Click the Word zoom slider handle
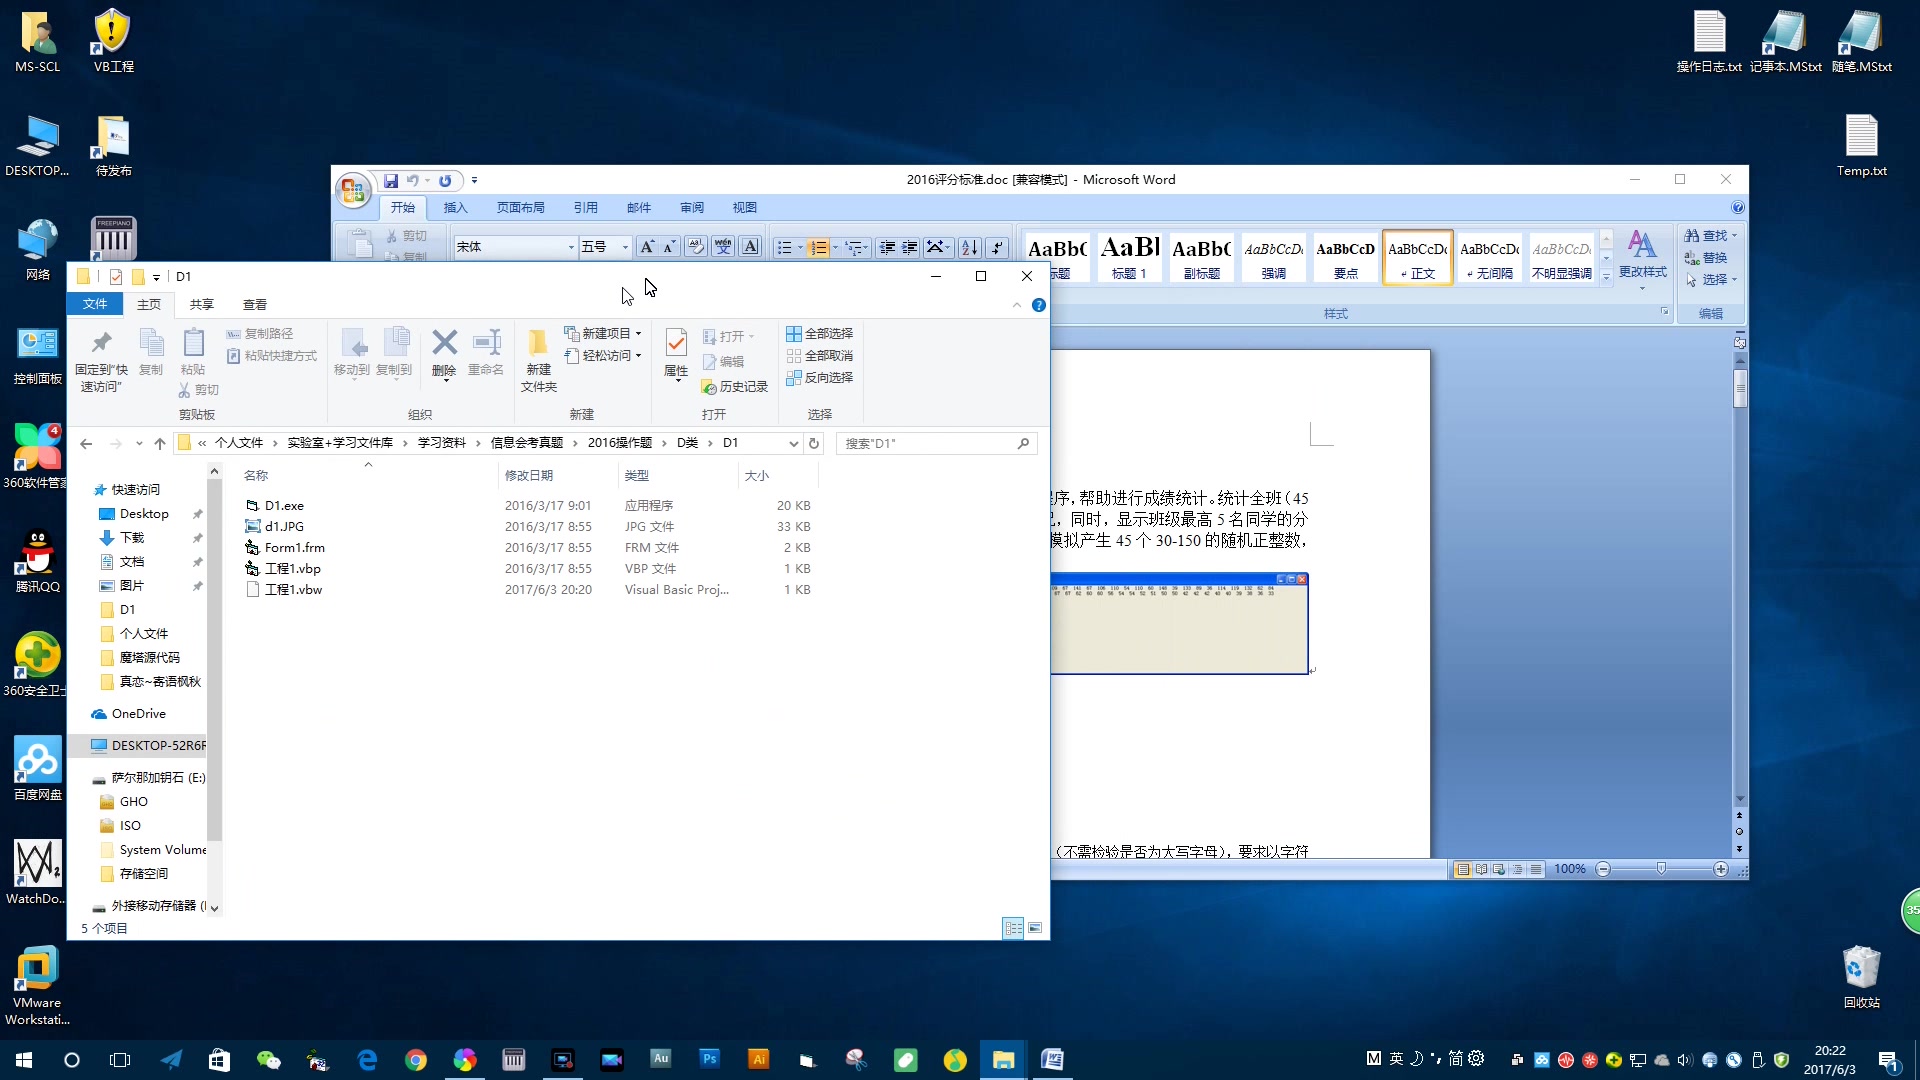The height and width of the screenshot is (1080, 1920). click(x=1661, y=869)
